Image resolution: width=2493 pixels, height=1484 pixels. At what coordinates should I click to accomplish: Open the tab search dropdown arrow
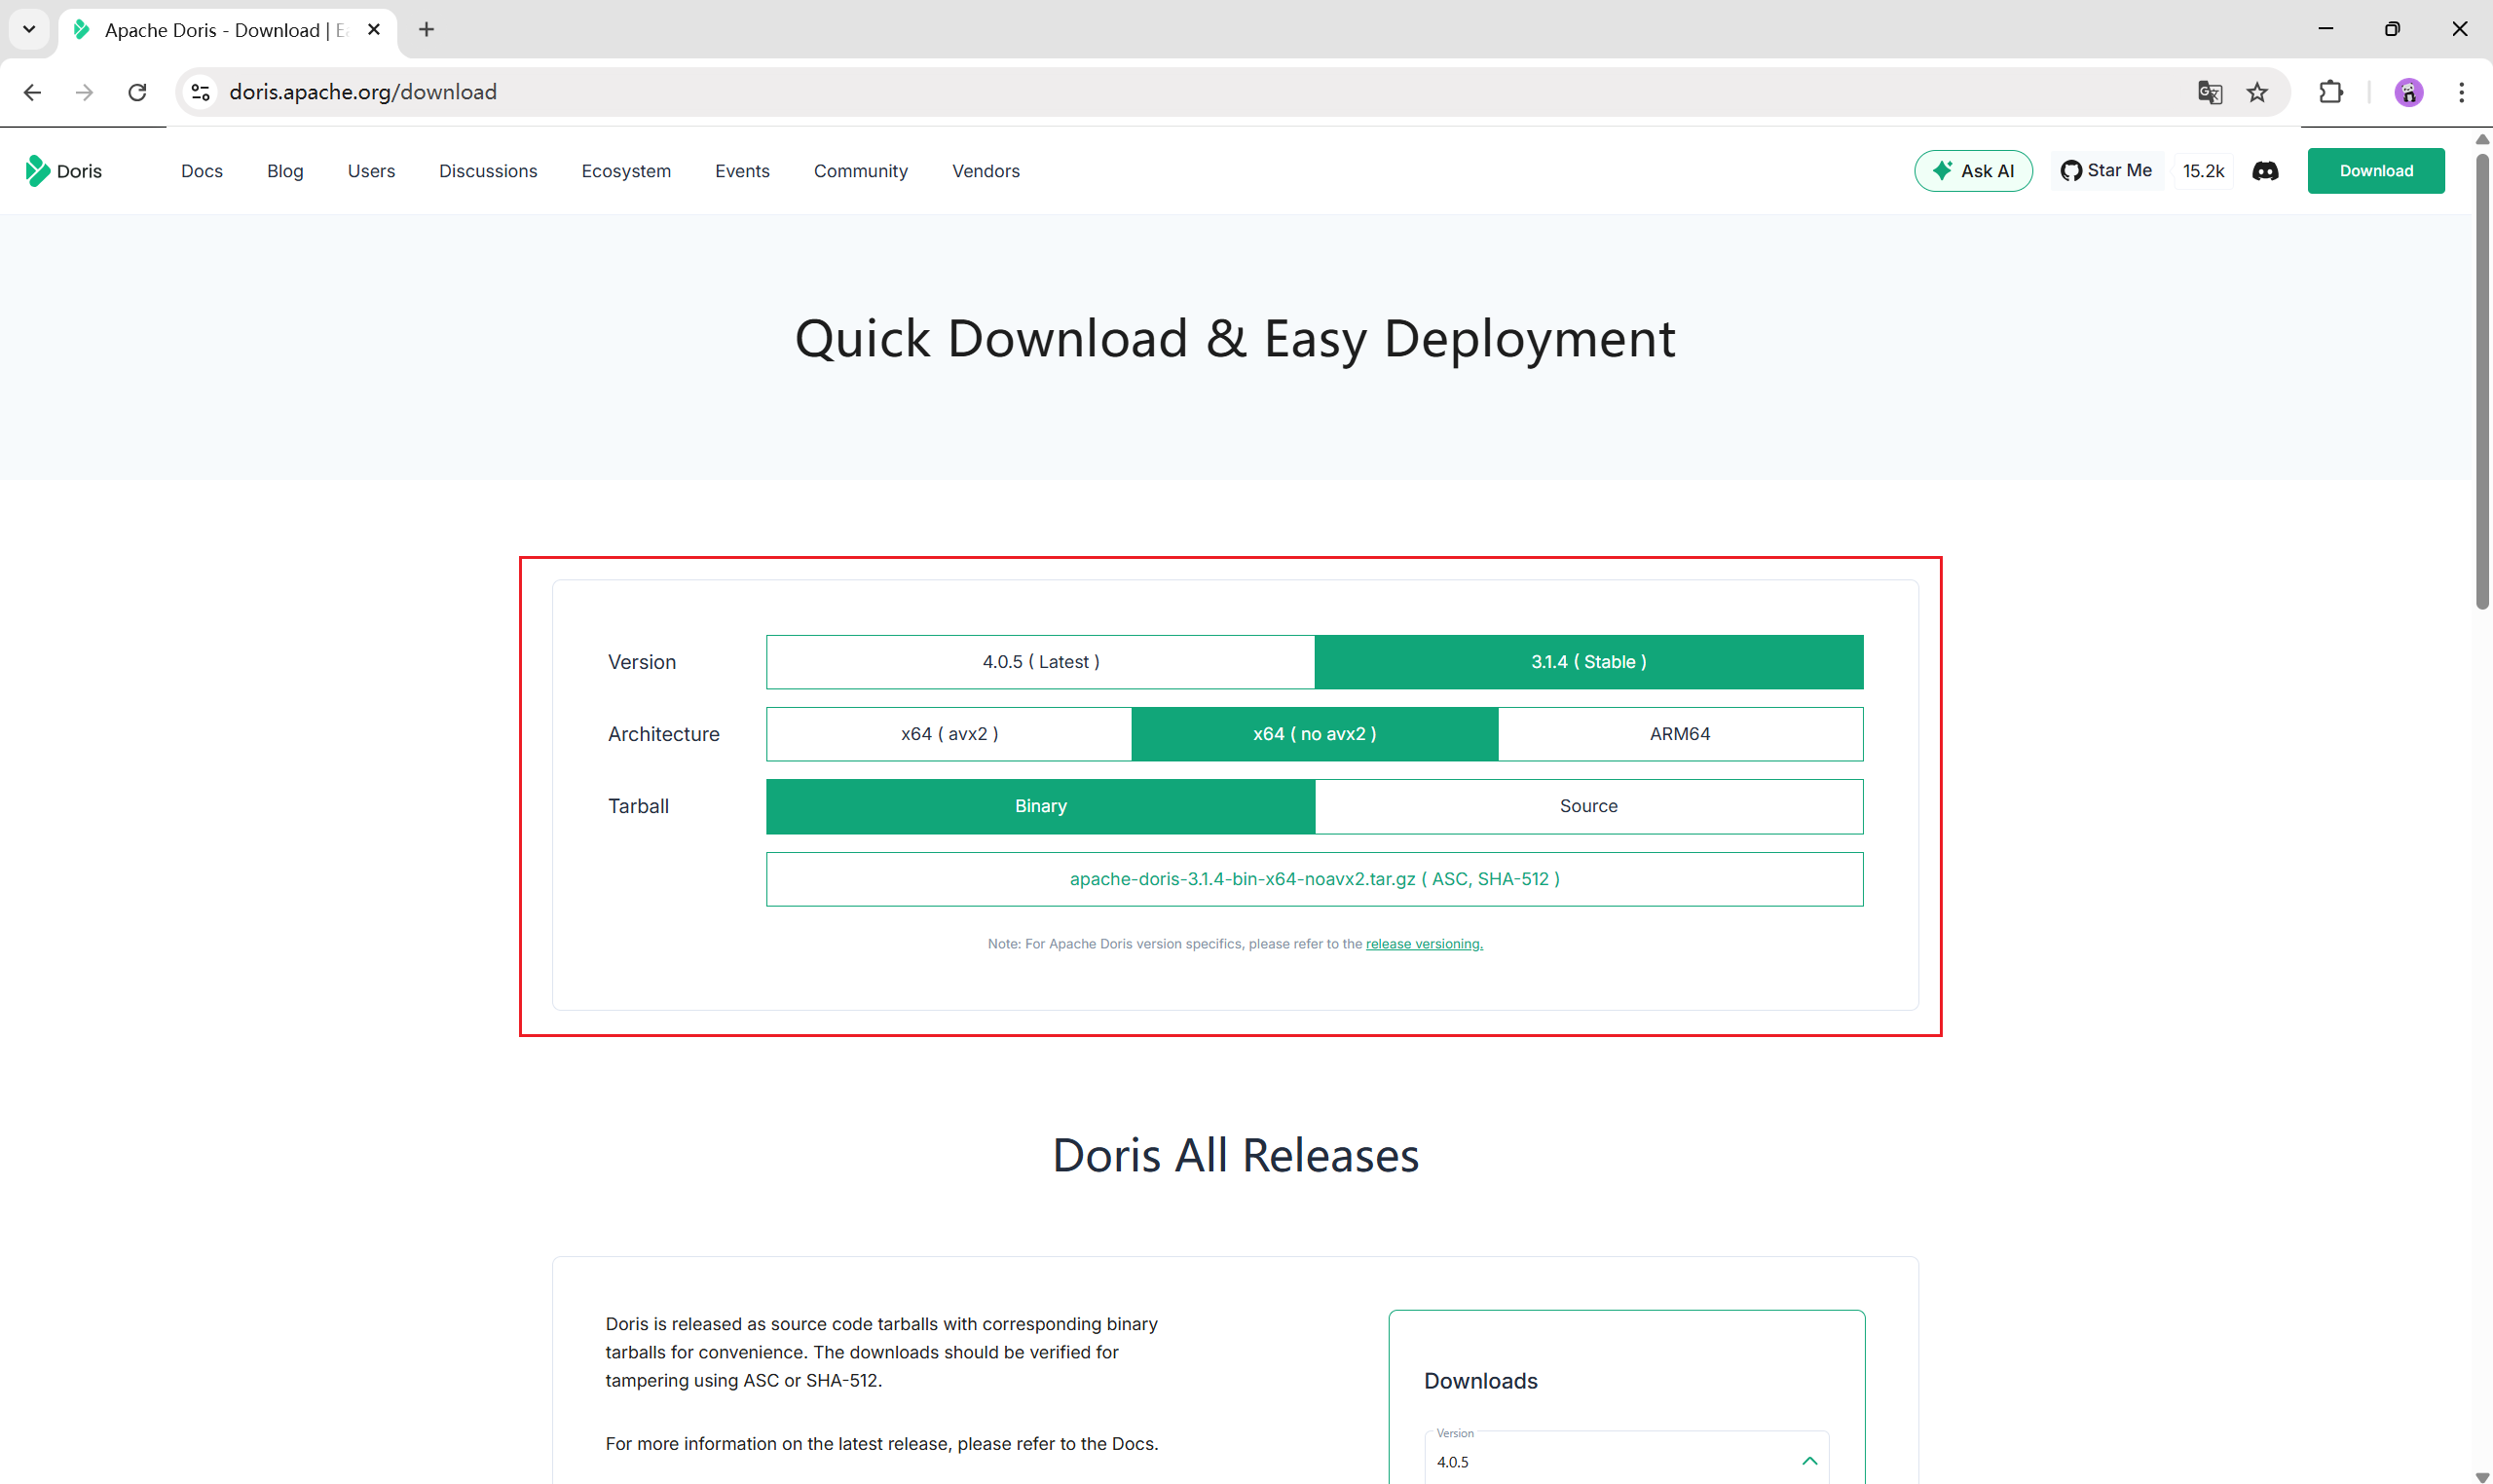29,29
